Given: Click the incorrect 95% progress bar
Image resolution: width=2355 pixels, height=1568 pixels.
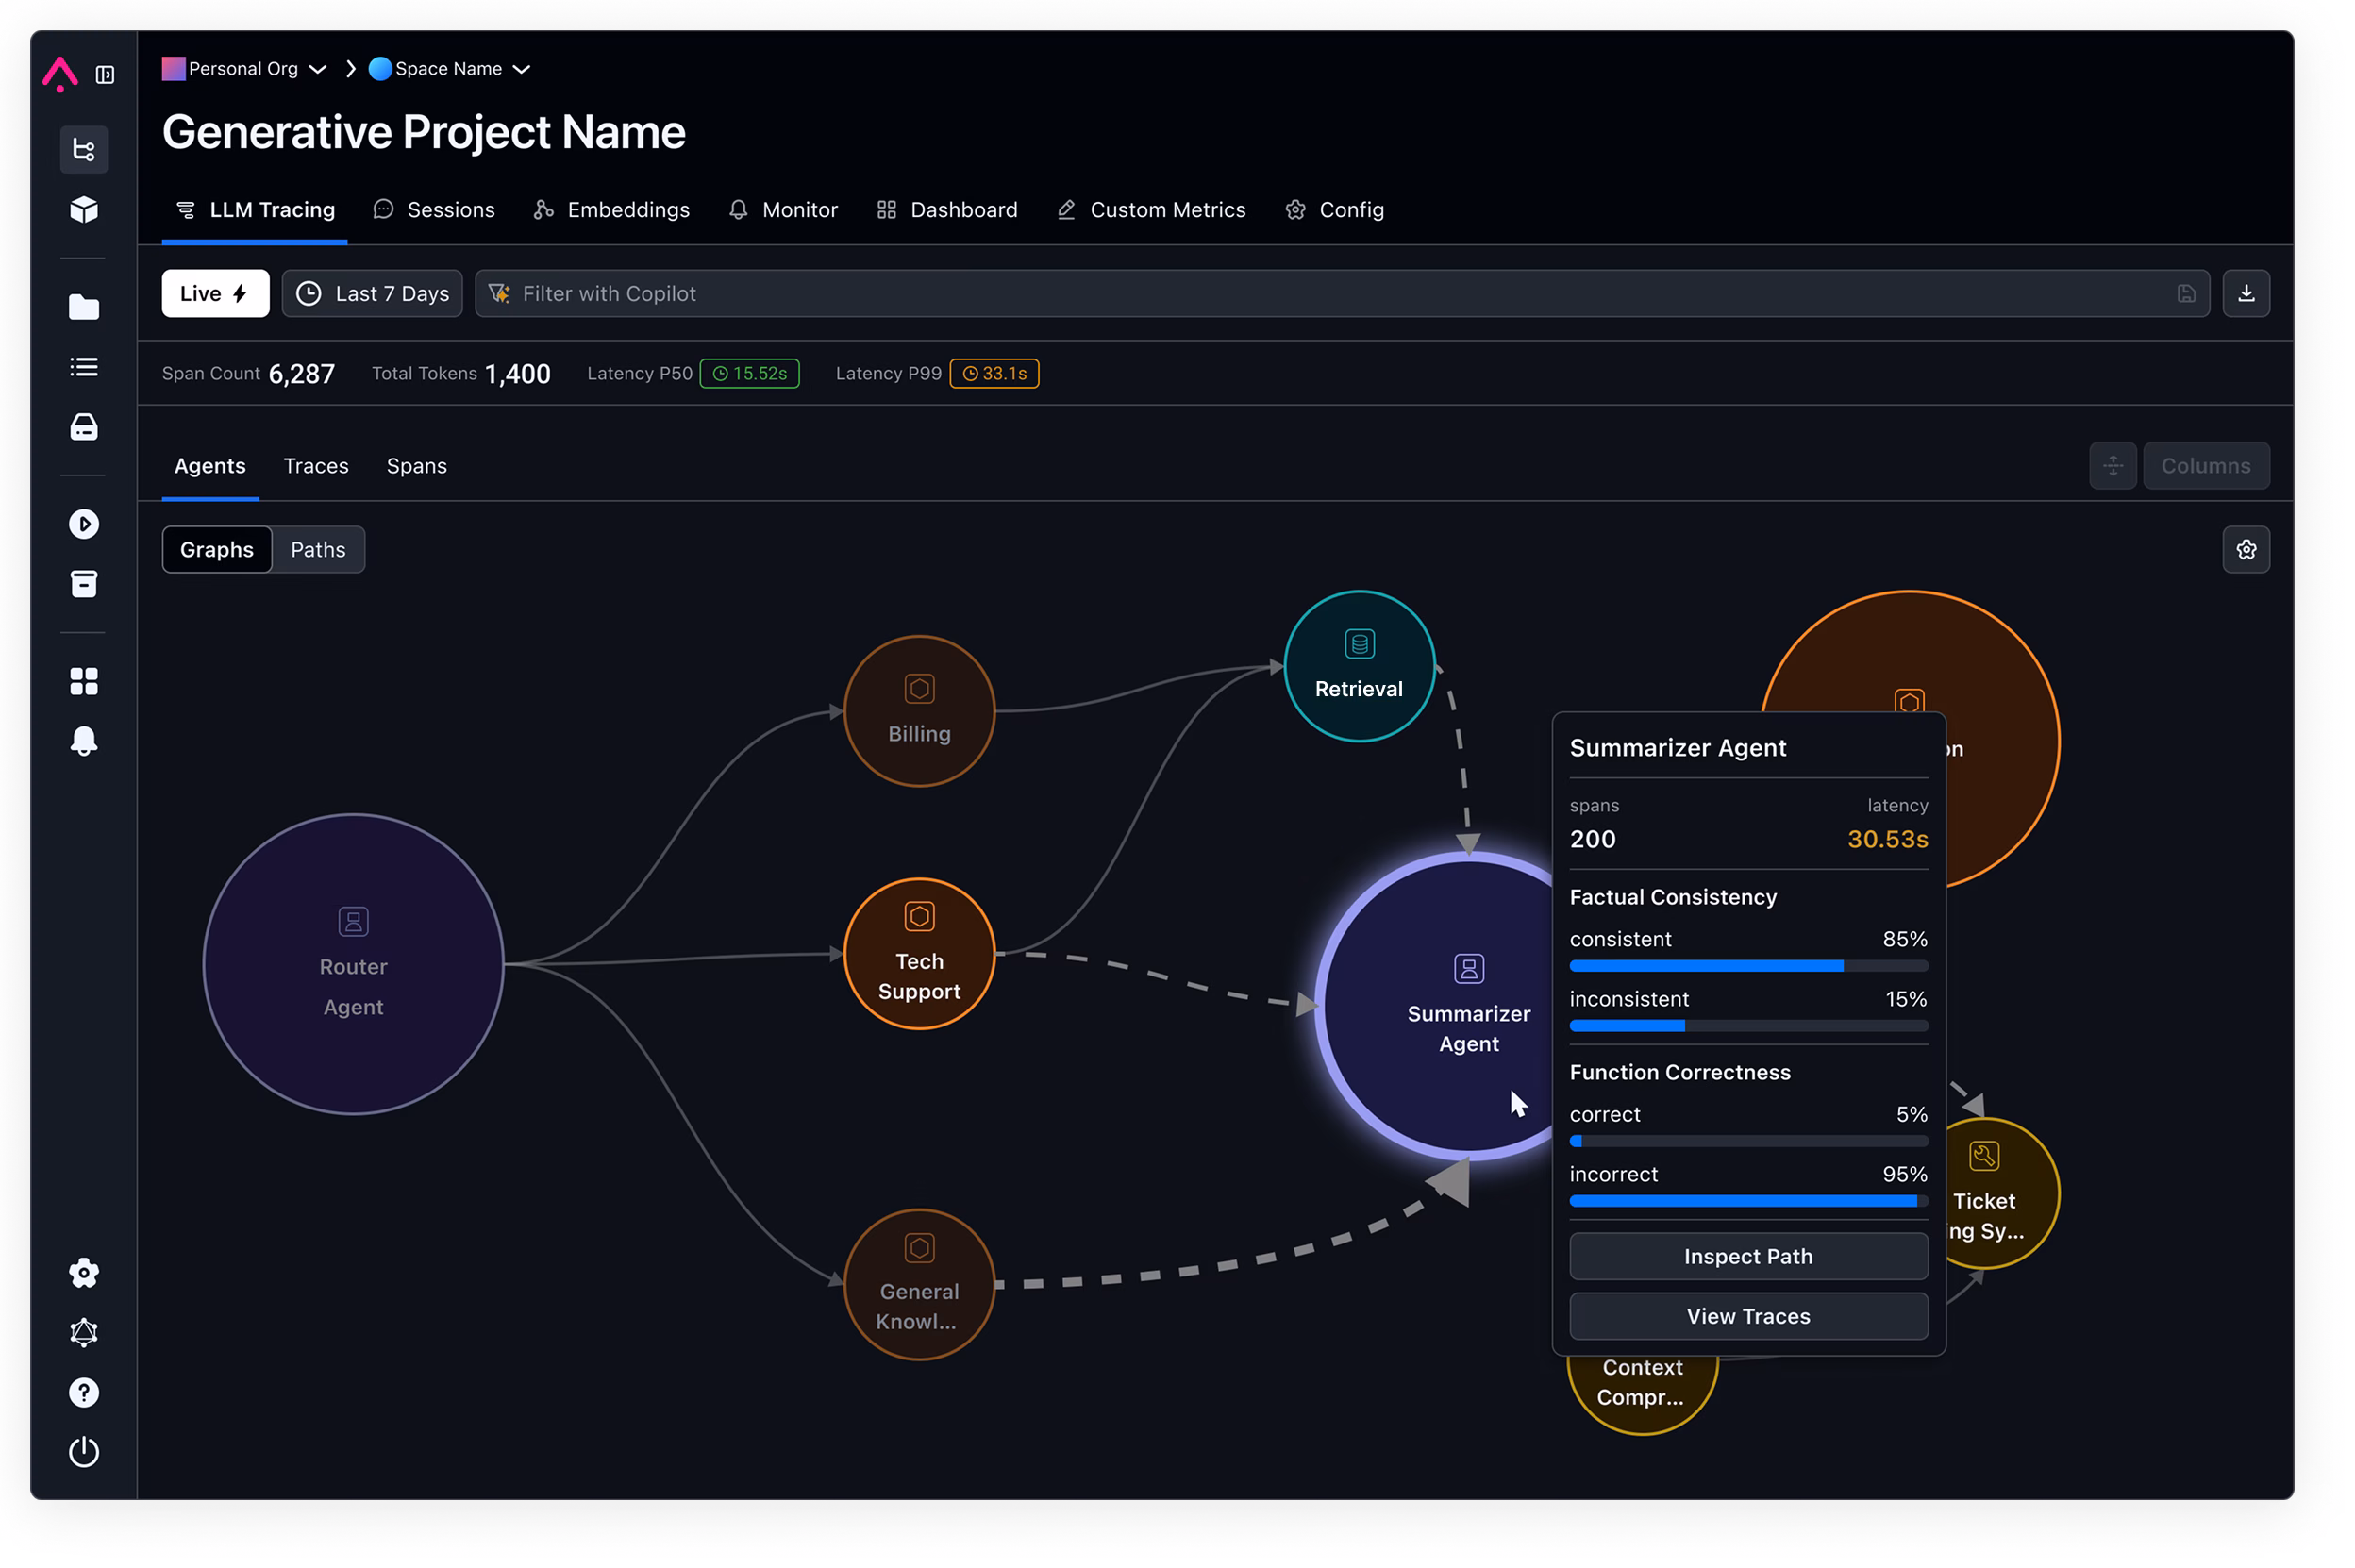Looking at the screenshot, I should point(1748,1201).
